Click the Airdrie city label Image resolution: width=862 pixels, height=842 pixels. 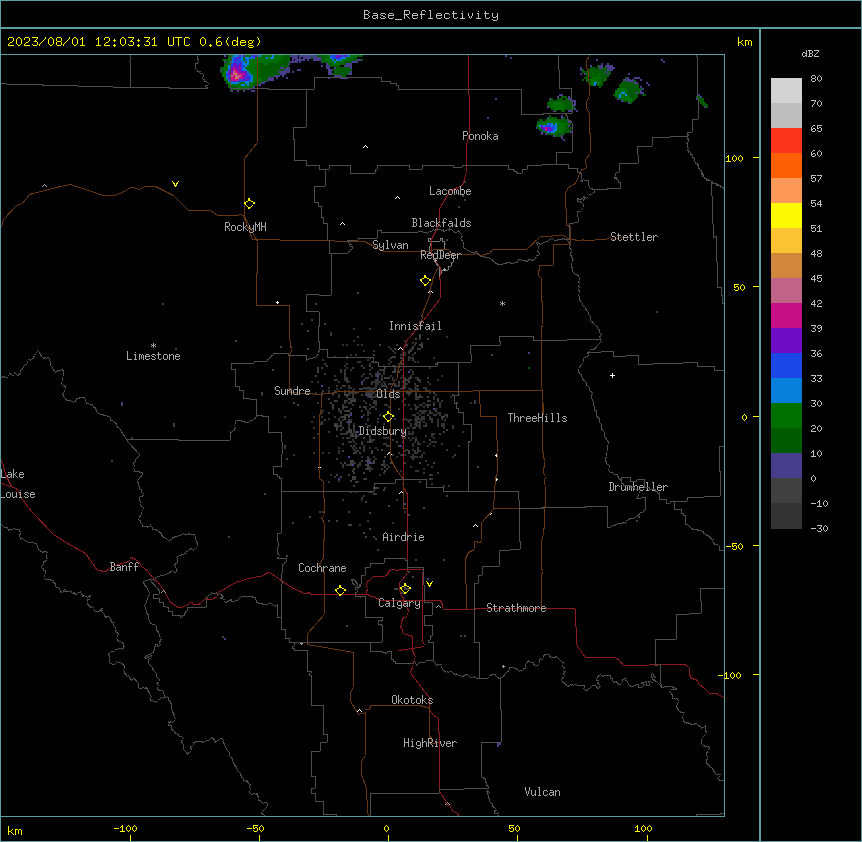(x=404, y=537)
